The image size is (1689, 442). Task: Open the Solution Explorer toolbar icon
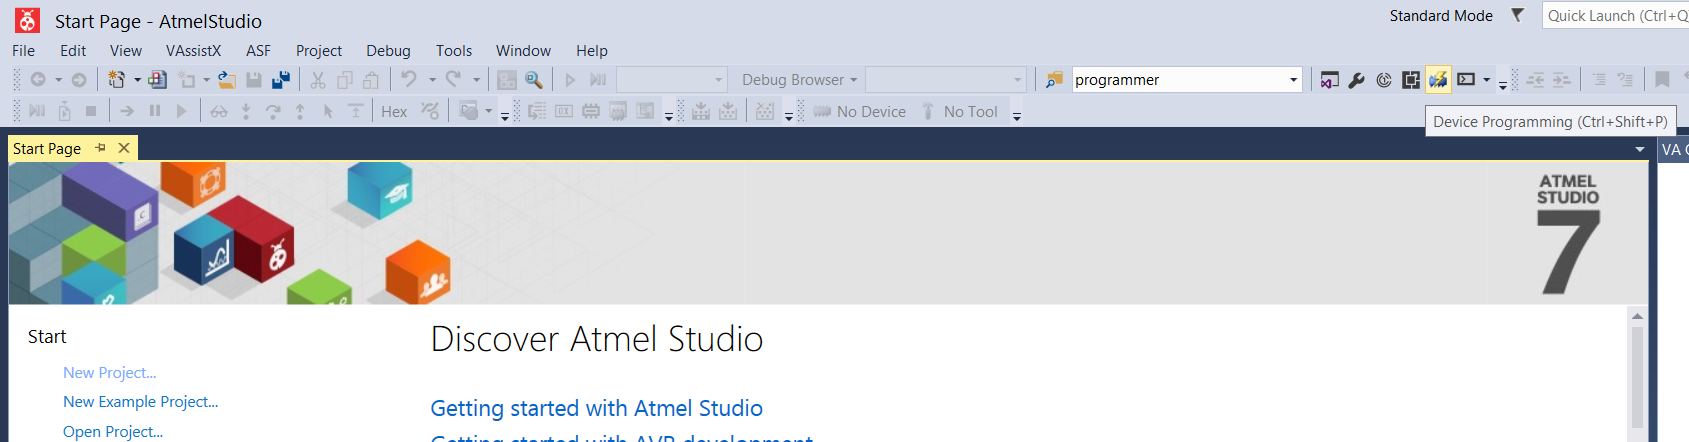pyautogui.click(x=1330, y=80)
